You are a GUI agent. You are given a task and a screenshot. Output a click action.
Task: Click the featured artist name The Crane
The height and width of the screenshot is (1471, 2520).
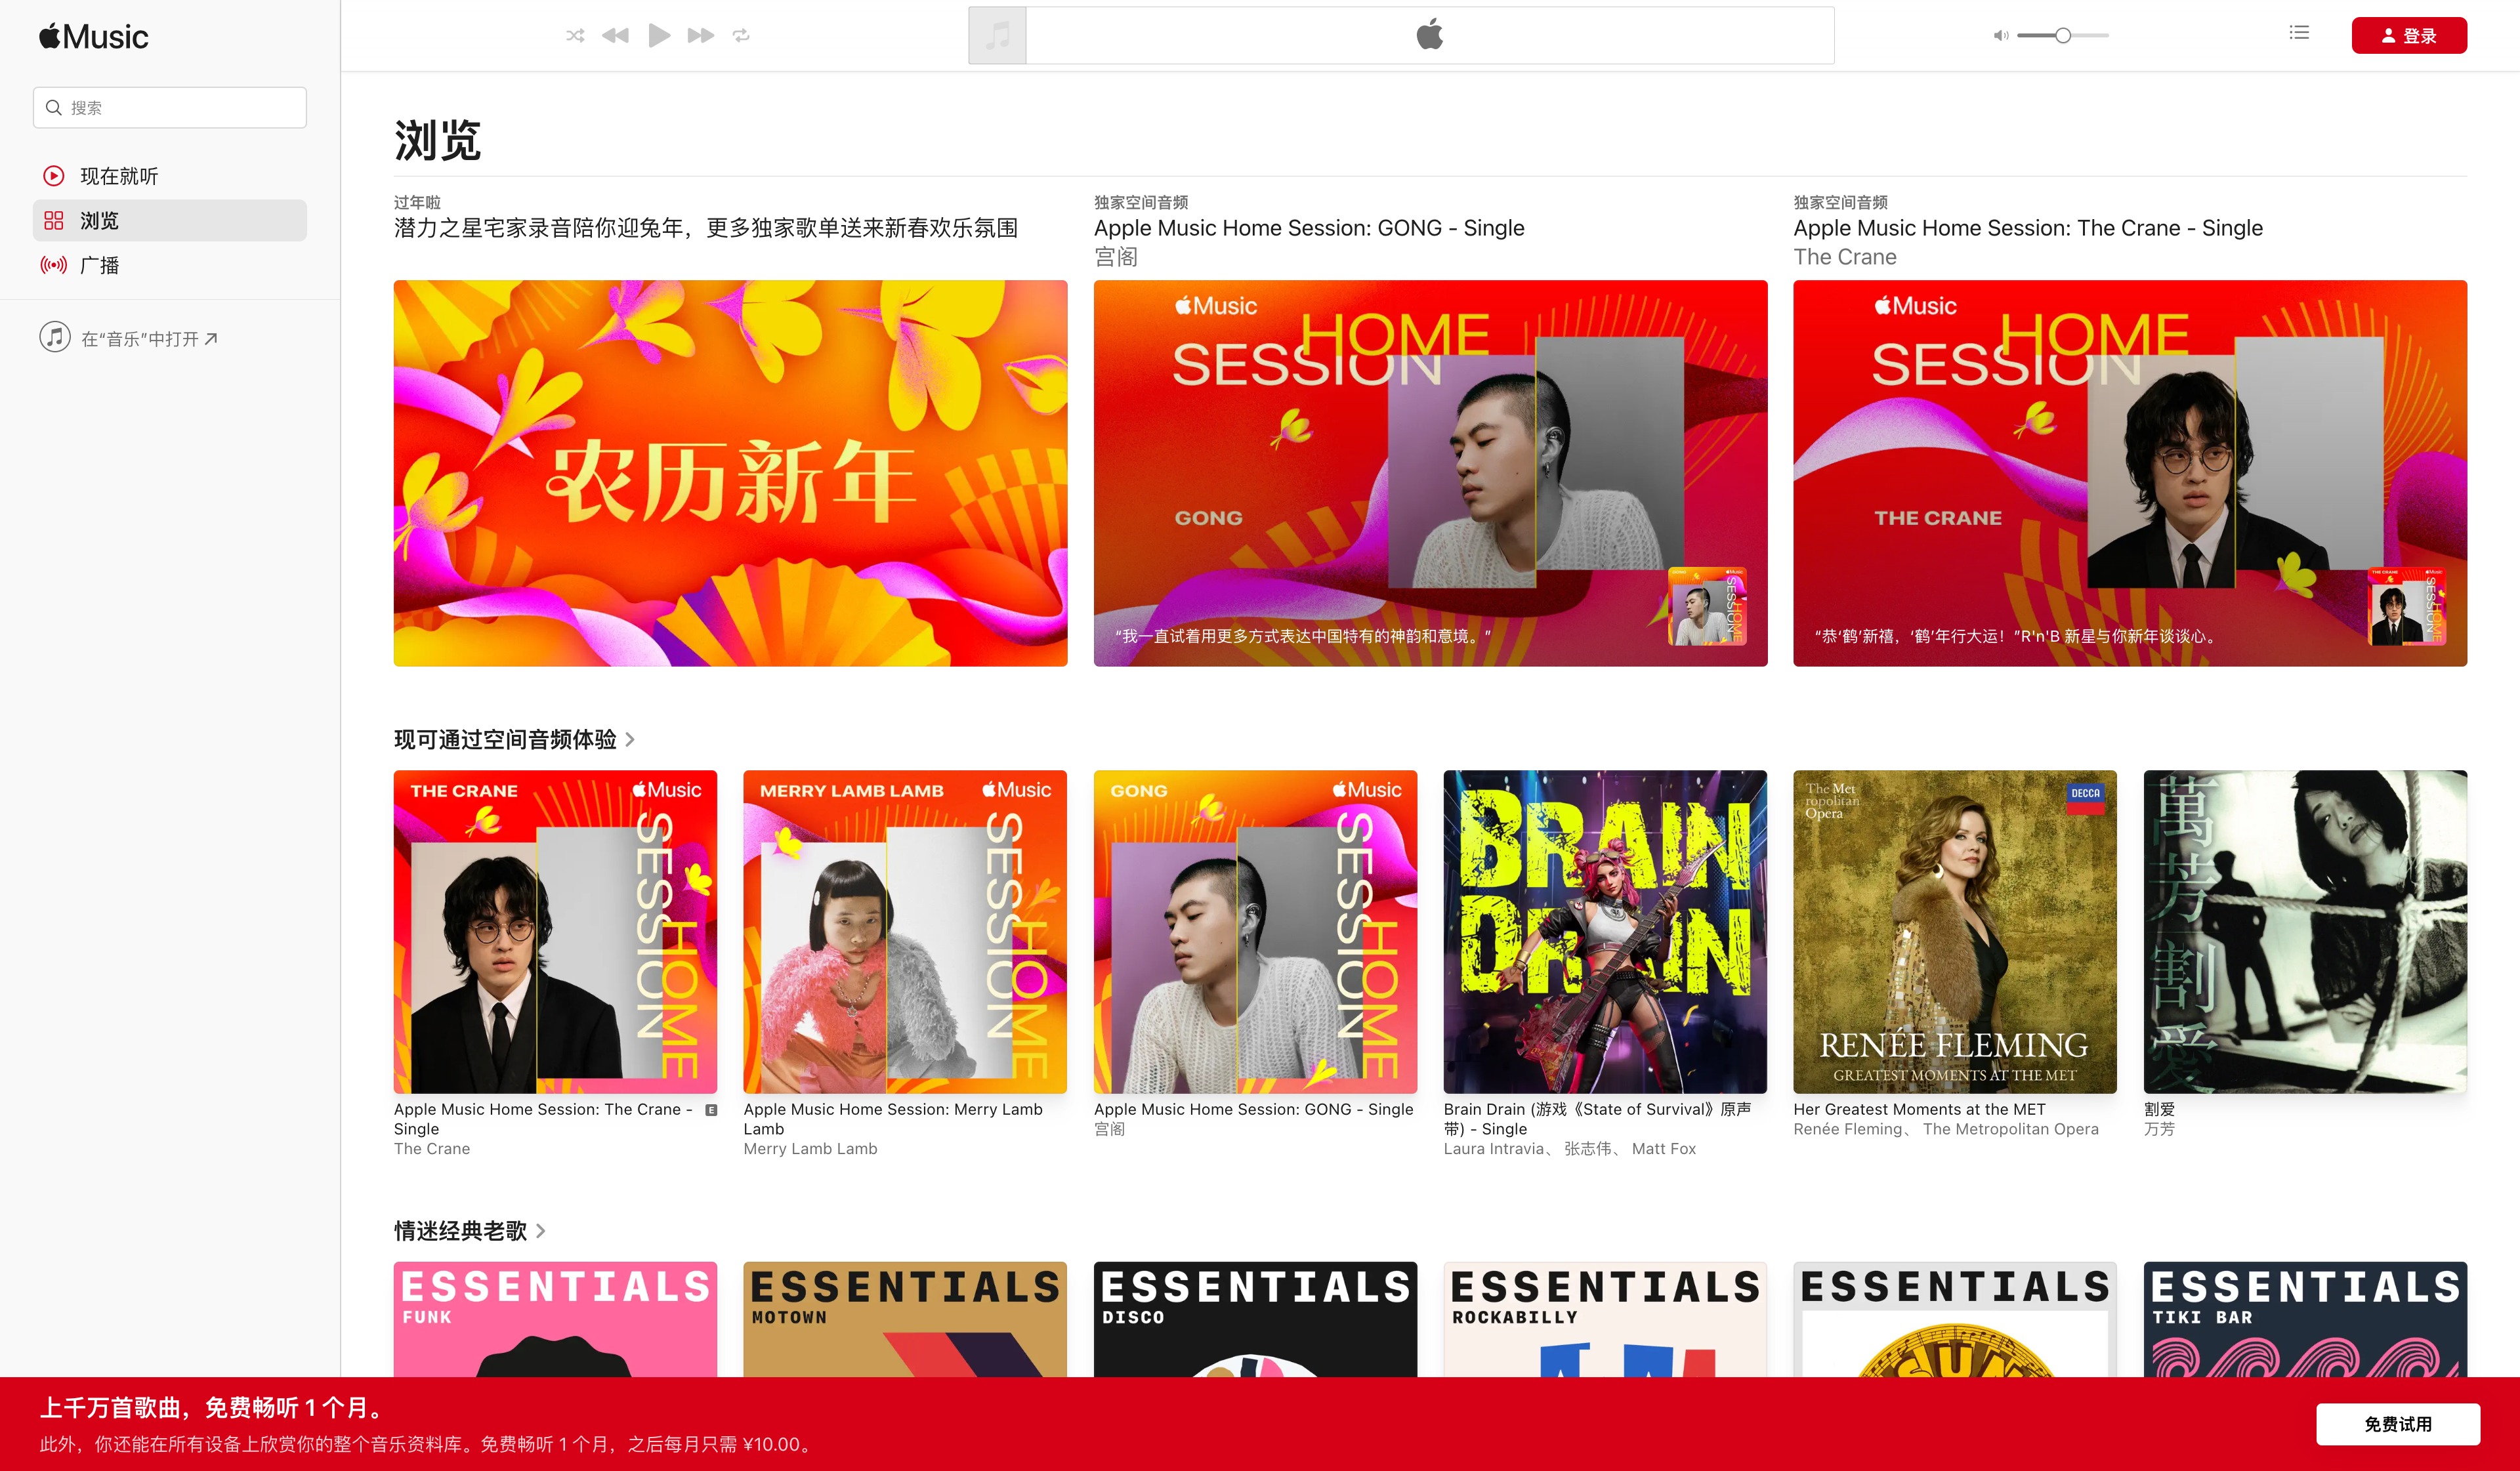1845,257
